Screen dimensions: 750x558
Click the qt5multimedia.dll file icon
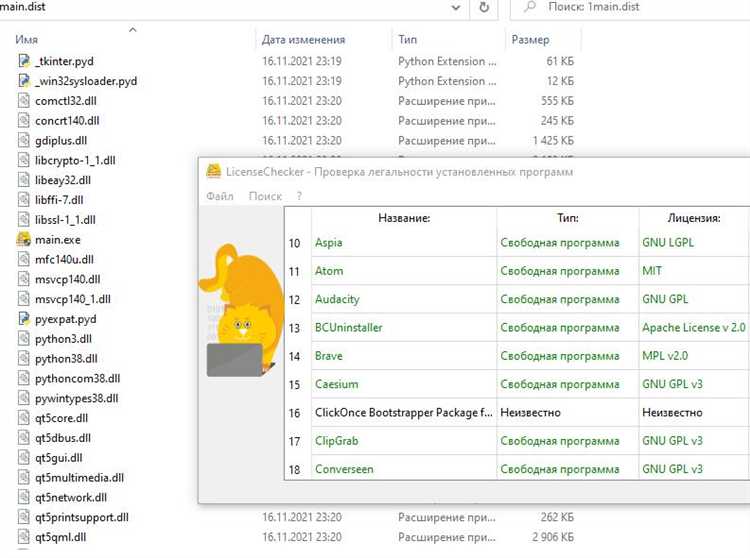coord(24,478)
